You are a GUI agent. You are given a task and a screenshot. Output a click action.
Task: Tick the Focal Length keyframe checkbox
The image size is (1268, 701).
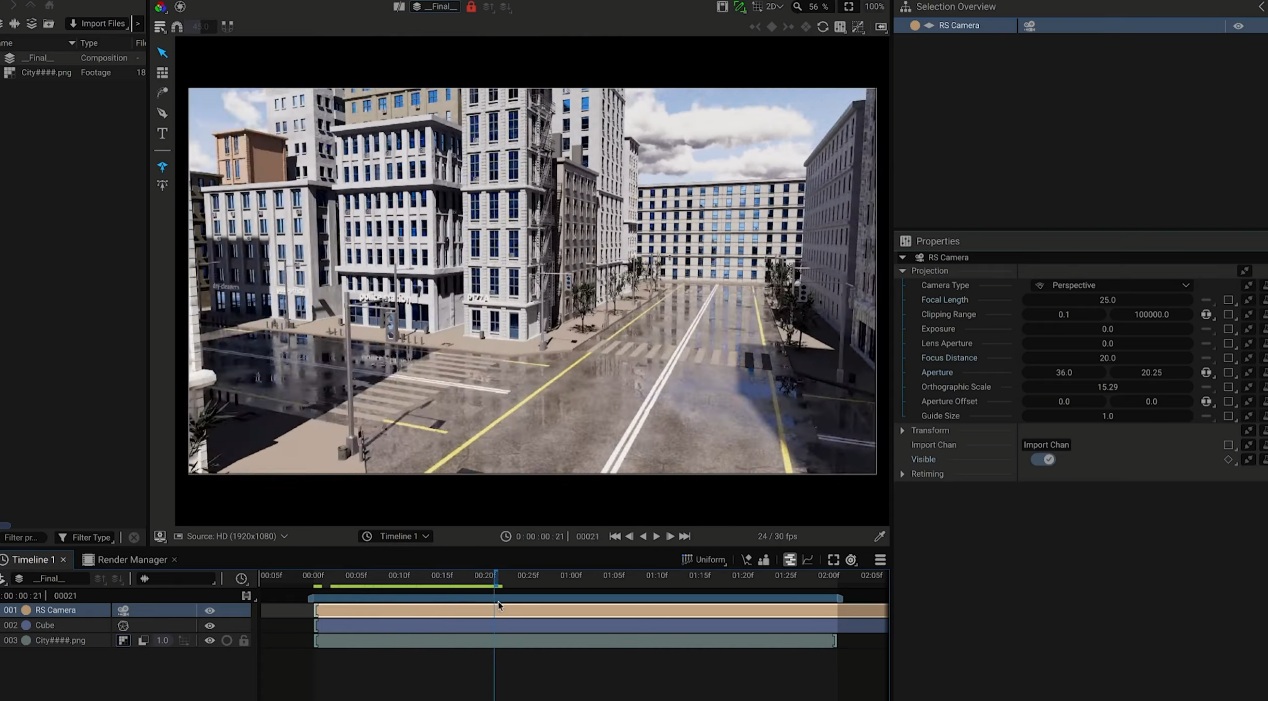1228,300
